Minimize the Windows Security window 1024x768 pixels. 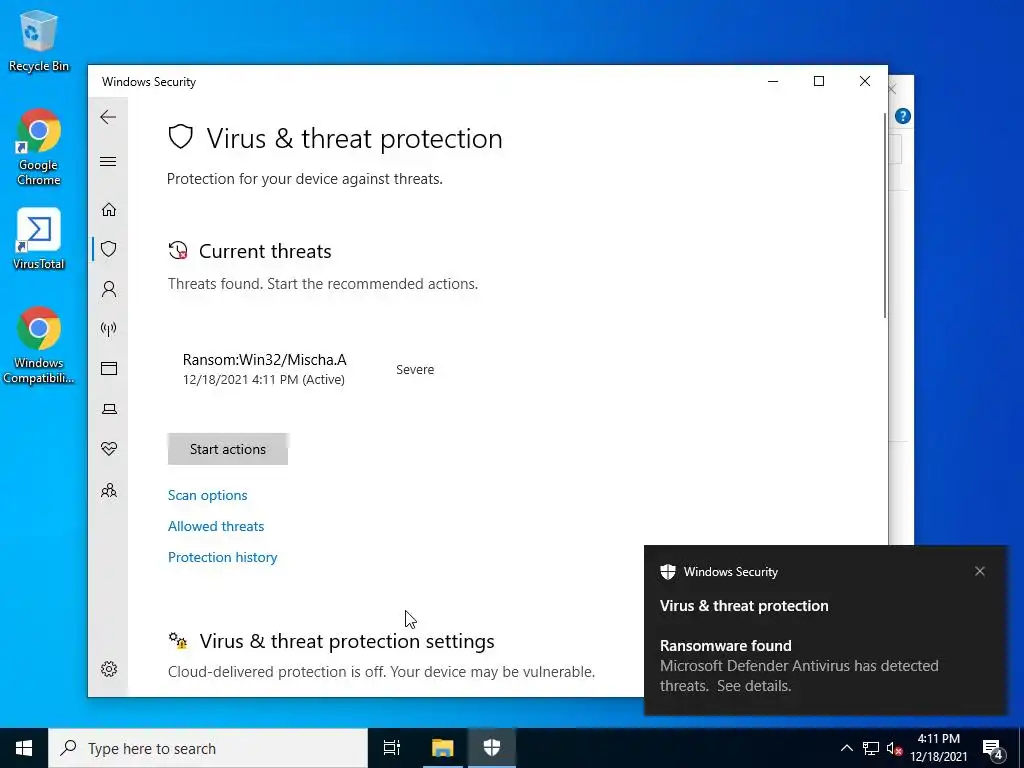(x=773, y=81)
